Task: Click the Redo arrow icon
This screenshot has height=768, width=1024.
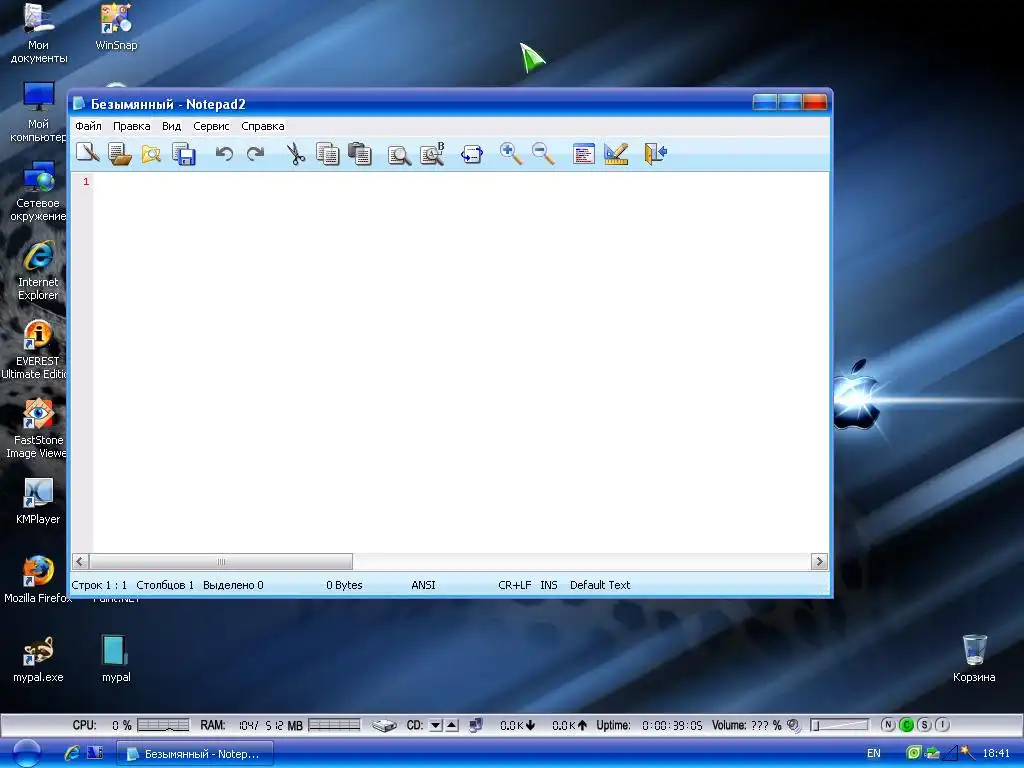Action: 255,153
